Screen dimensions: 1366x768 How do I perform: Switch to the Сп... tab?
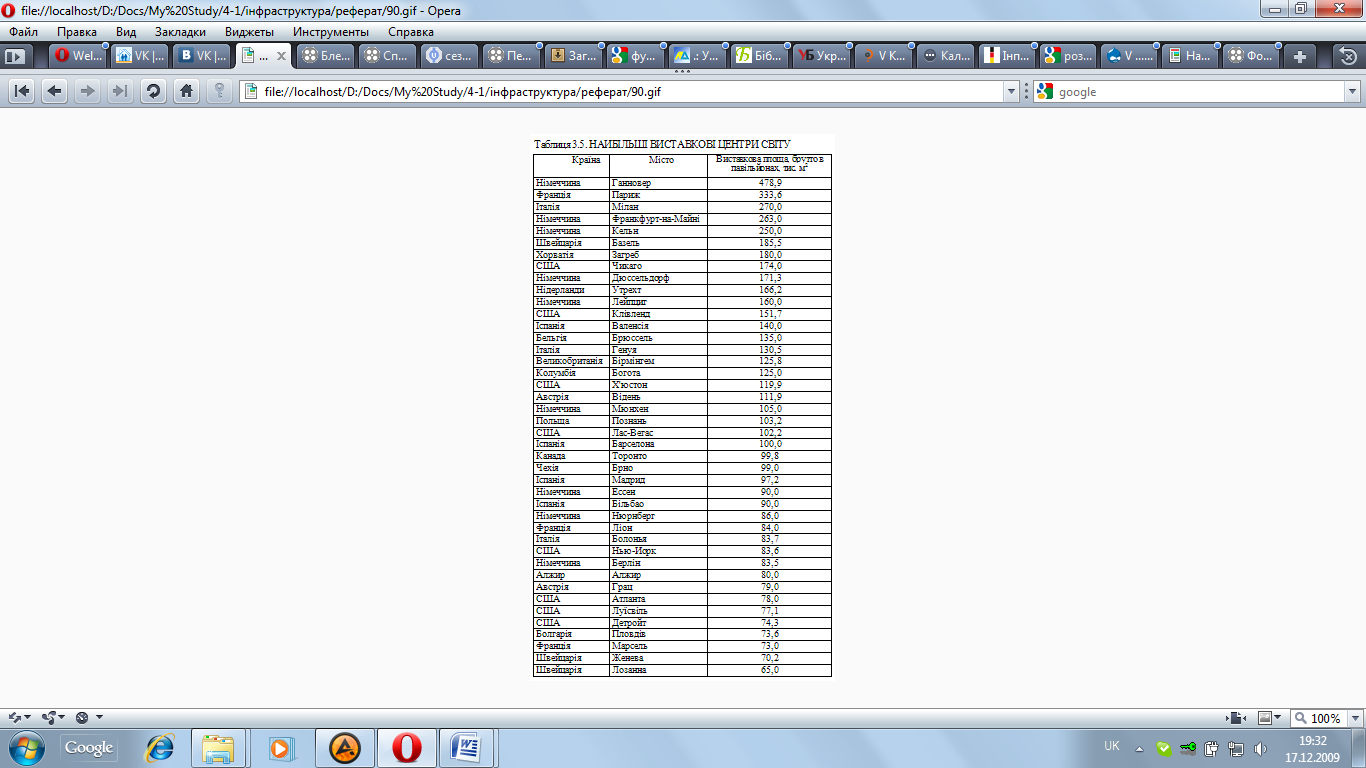click(388, 56)
